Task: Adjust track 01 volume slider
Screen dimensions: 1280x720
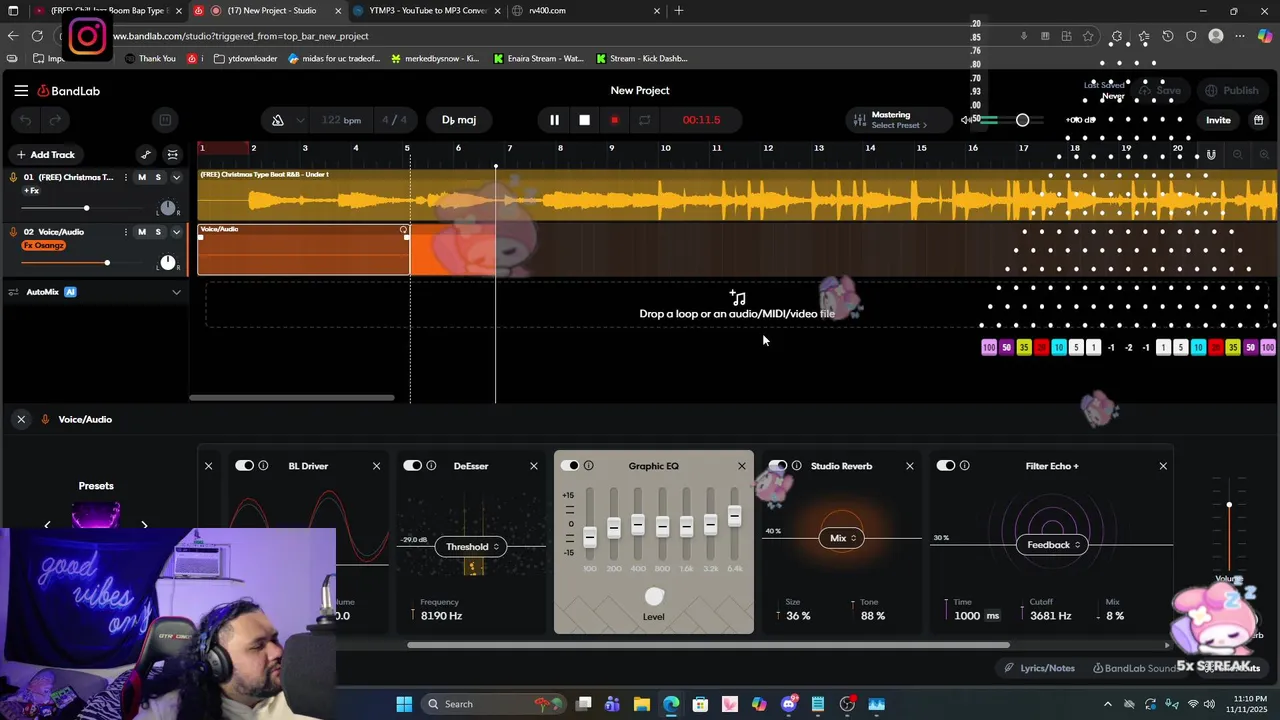Action: [x=86, y=208]
